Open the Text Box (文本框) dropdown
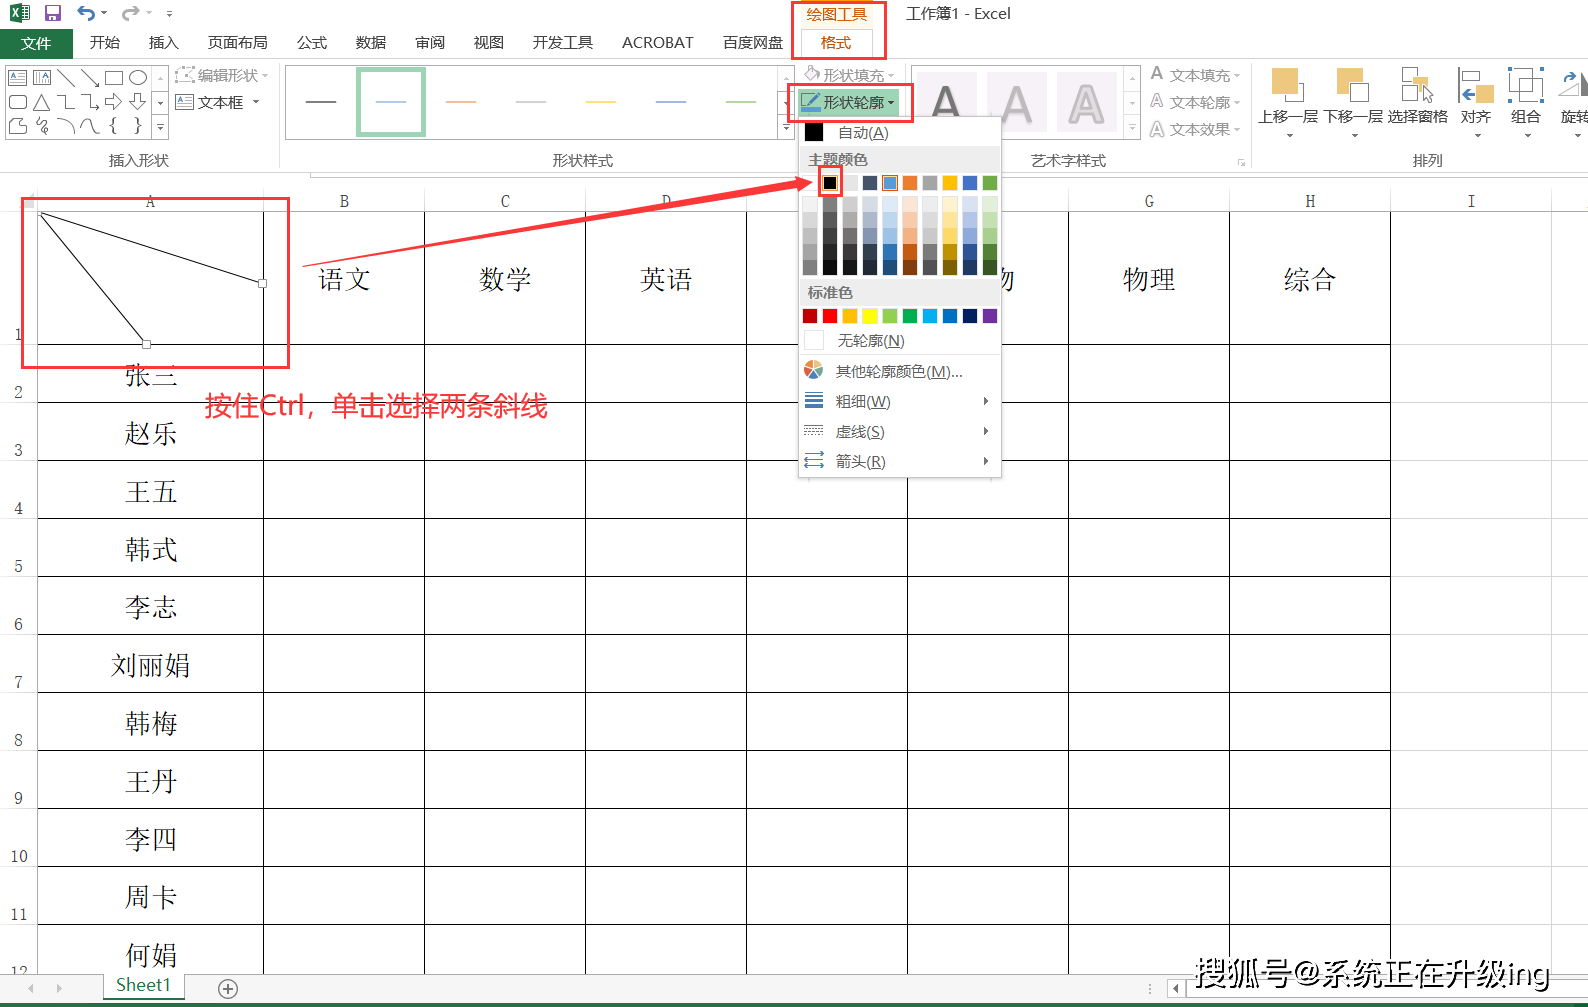Image resolution: width=1588 pixels, height=1007 pixels. pos(218,102)
